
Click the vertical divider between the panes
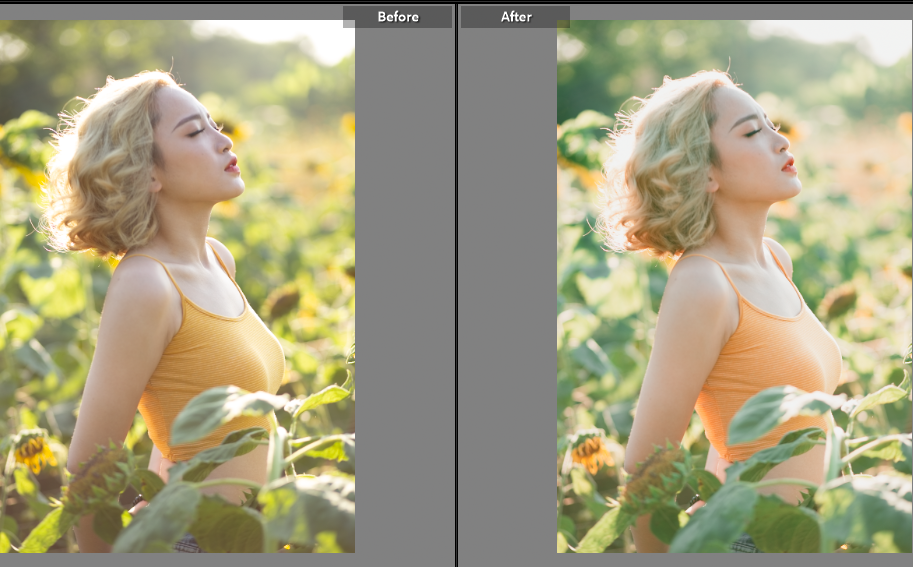456,290
